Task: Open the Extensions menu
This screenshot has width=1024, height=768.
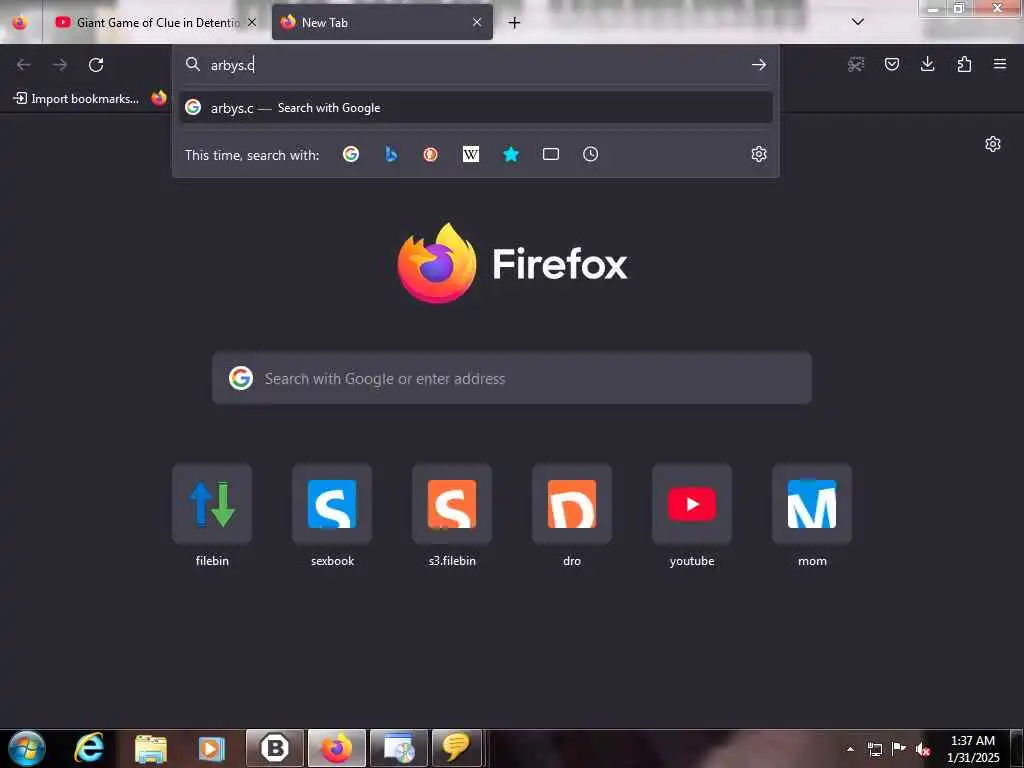Action: 964,64
